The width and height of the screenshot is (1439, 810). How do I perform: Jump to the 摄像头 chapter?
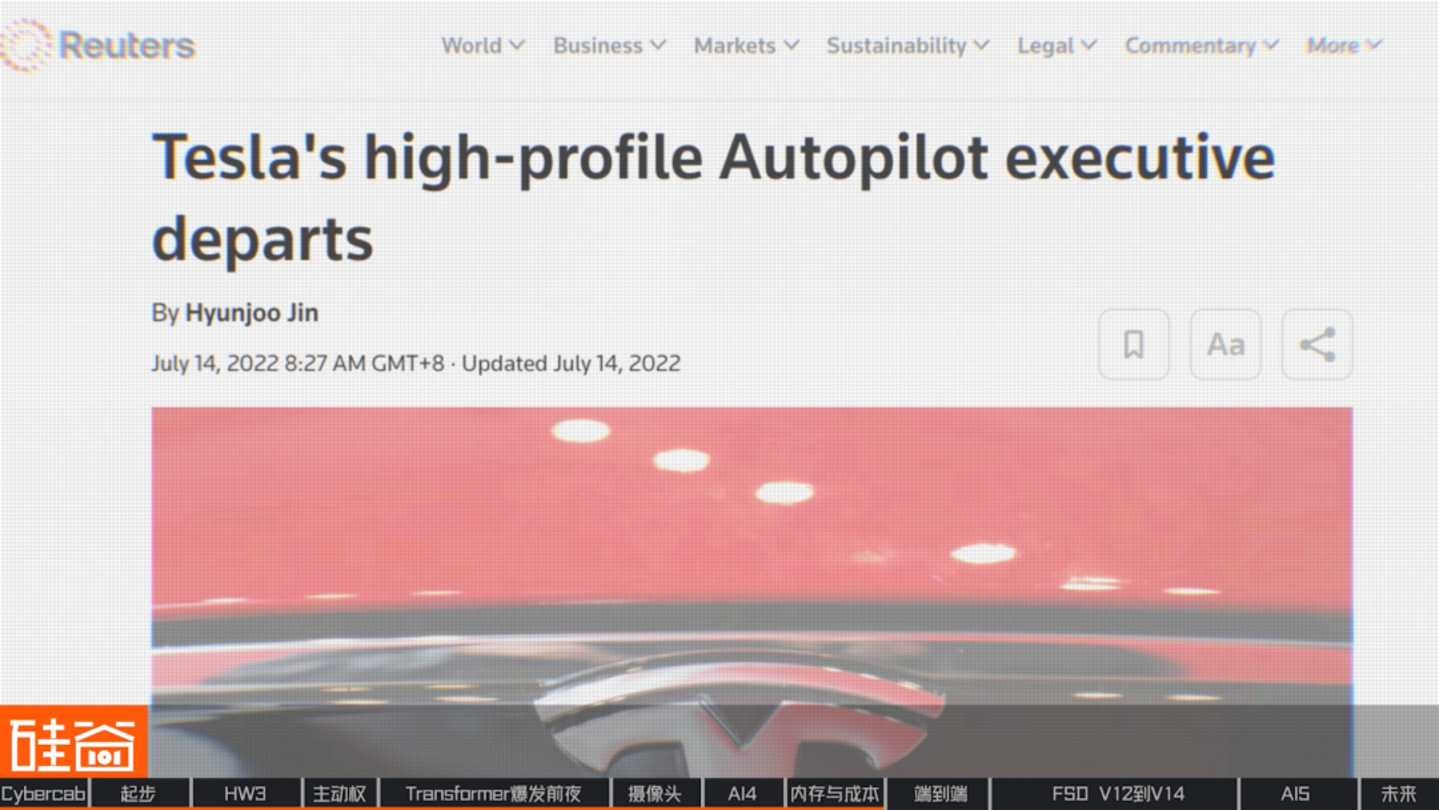point(656,794)
